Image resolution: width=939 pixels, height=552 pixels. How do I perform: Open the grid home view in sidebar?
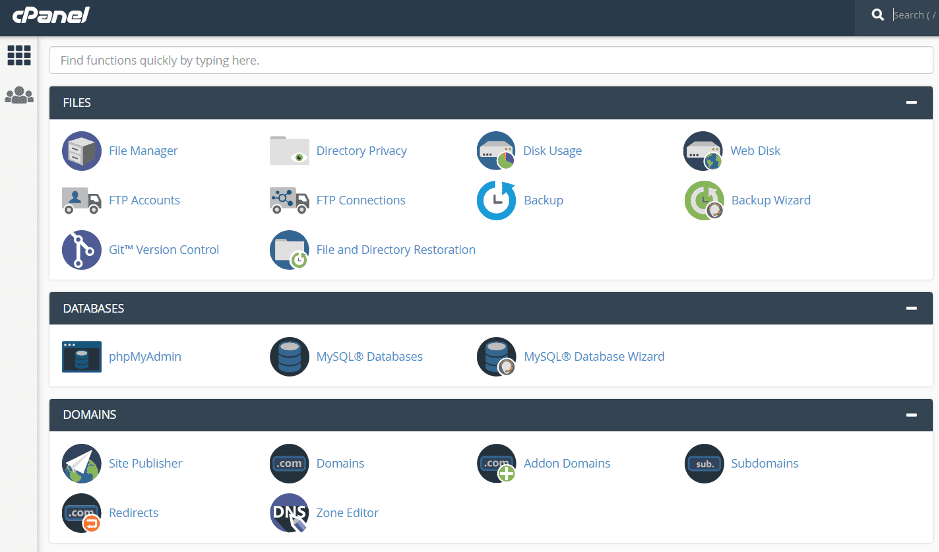point(19,56)
